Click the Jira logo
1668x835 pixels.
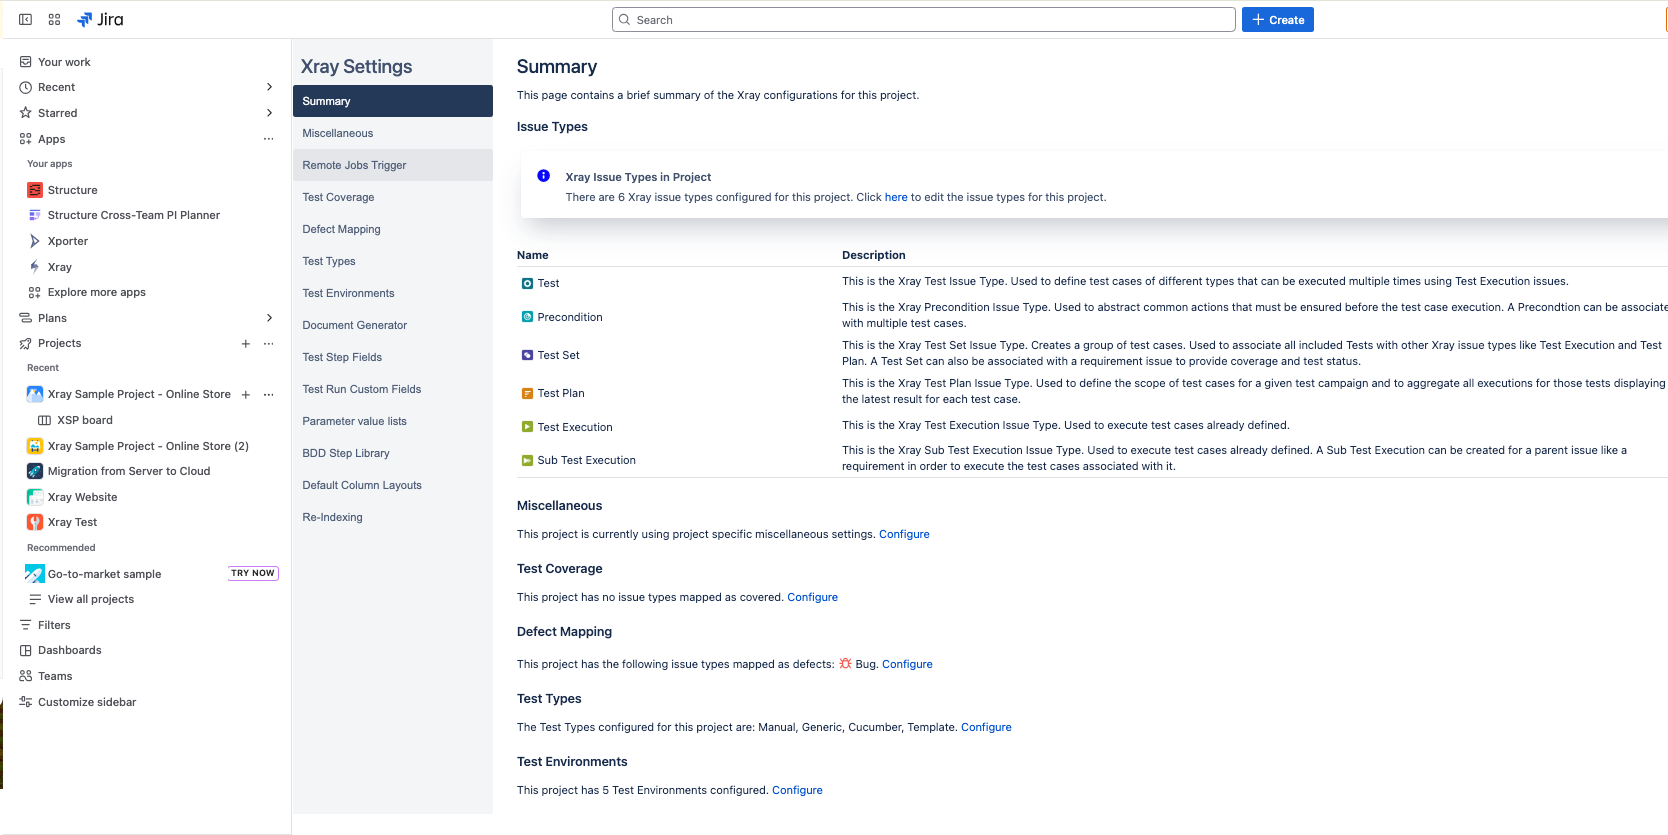[x=100, y=19]
